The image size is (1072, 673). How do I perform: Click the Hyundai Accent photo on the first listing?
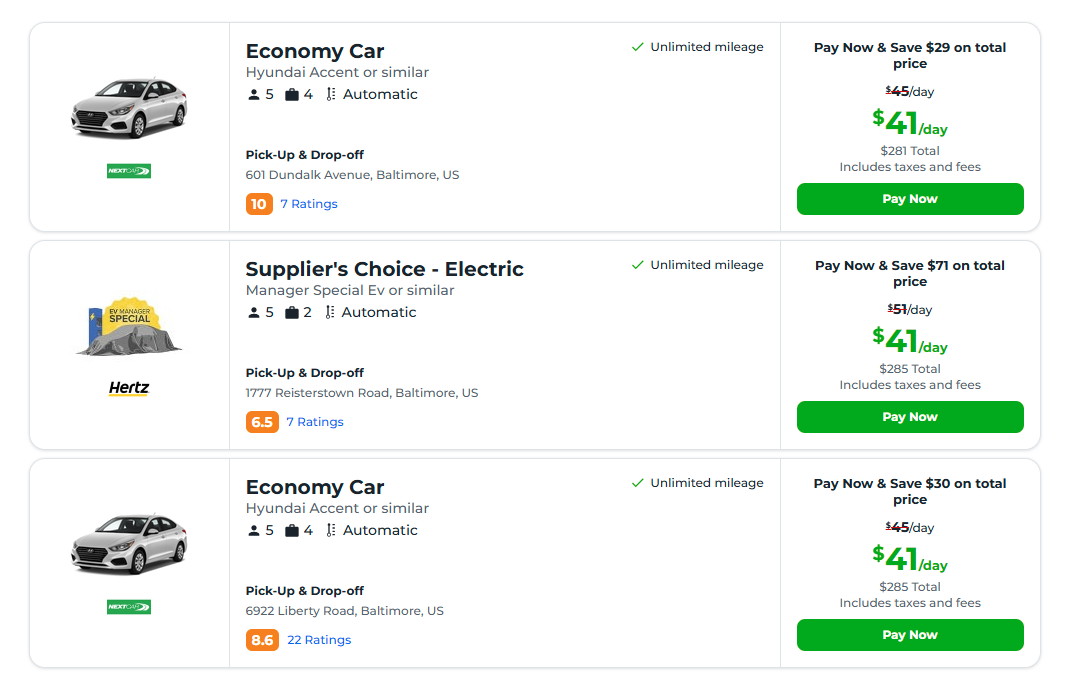(128, 105)
